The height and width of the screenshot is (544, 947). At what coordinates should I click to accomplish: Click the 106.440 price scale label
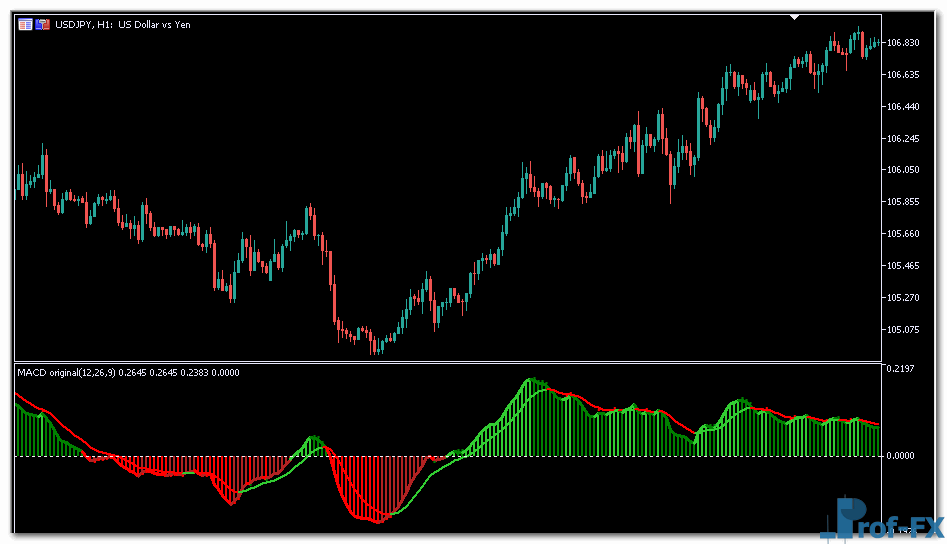[x=903, y=106]
